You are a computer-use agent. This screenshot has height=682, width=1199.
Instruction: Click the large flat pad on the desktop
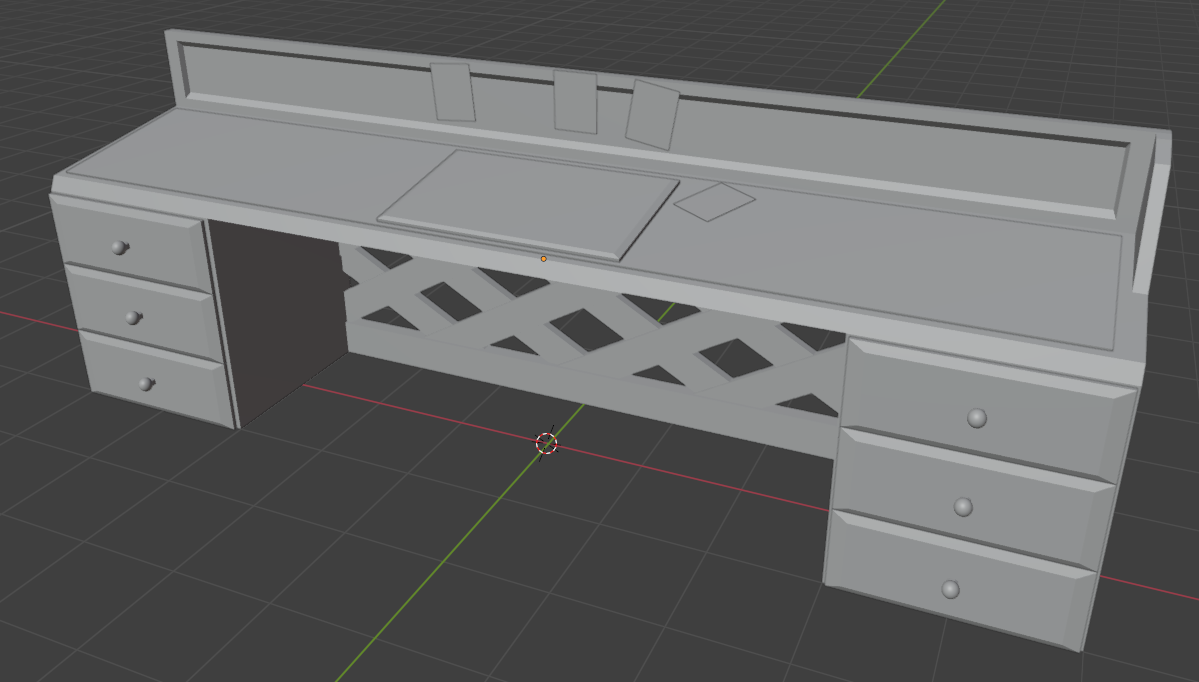(x=525, y=199)
